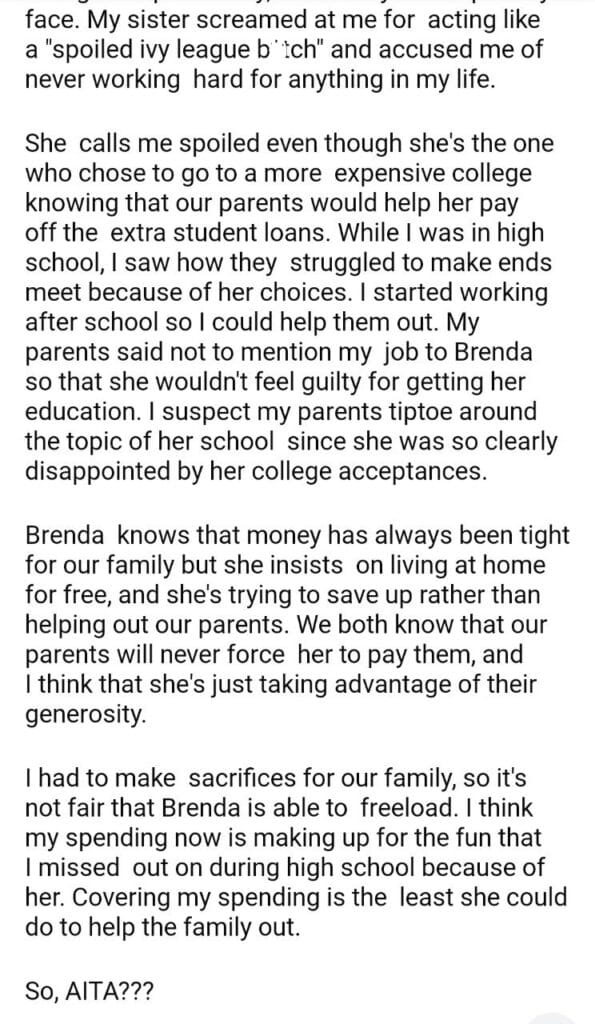This screenshot has height=1024, width=595.
Task: Click the word "generosity."
Action: tap(86, 714)
